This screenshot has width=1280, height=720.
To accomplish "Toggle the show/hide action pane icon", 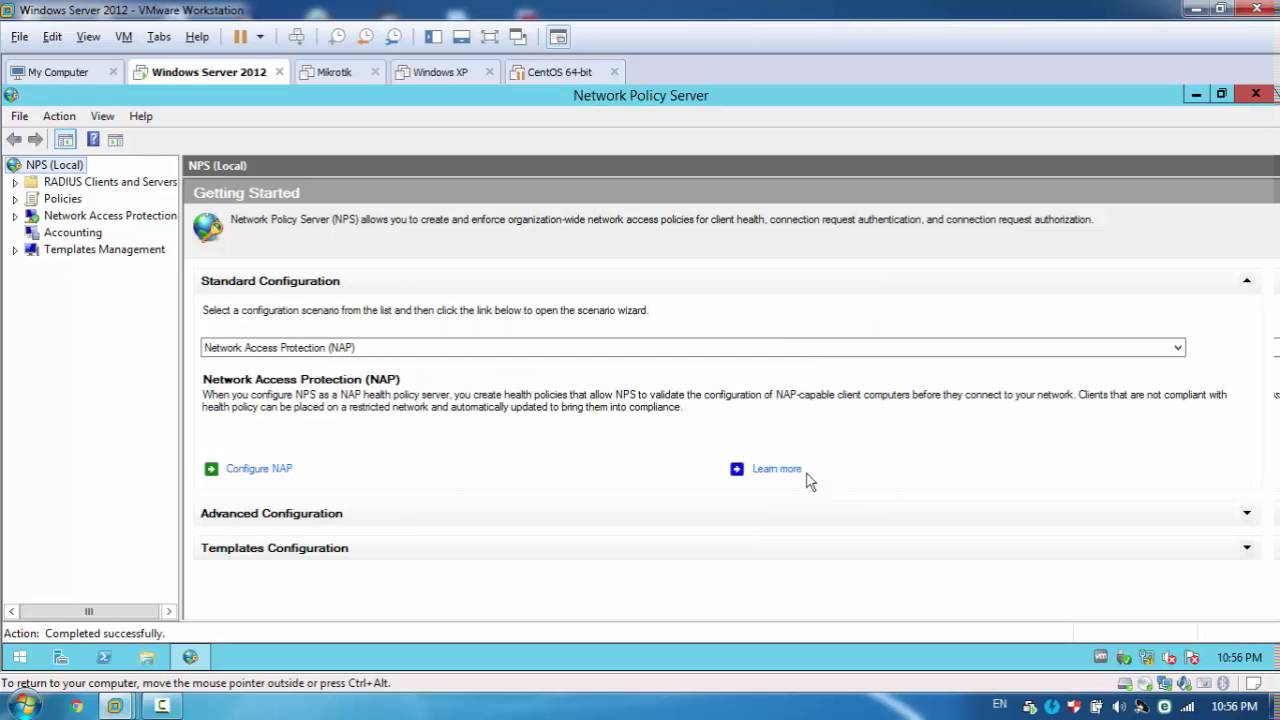I will tap(115, 140).
